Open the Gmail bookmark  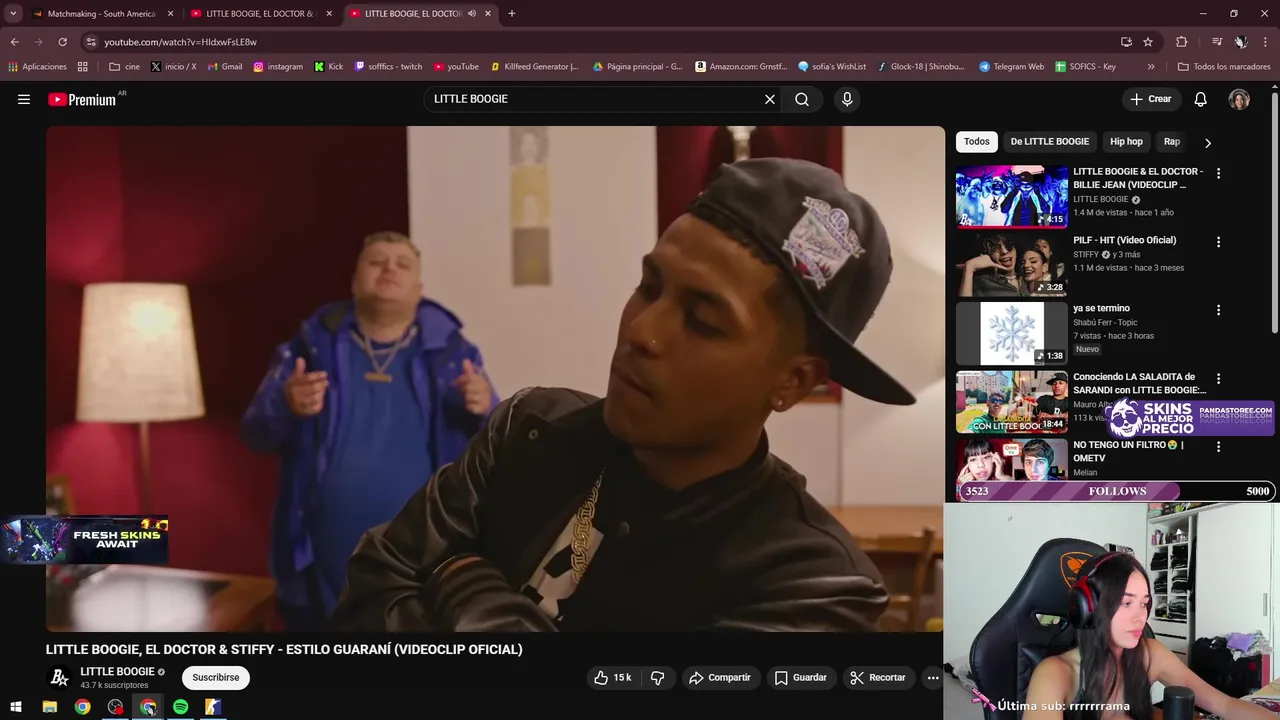coord(224,67)
